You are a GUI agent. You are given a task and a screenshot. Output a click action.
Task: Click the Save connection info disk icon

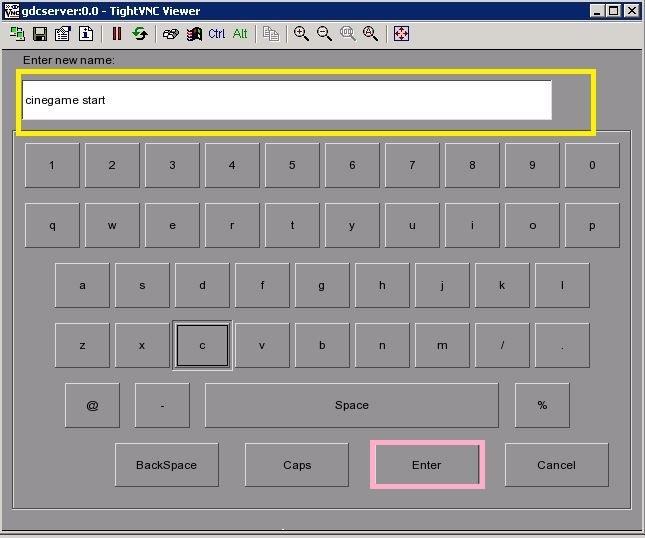(x=40, y=34)
